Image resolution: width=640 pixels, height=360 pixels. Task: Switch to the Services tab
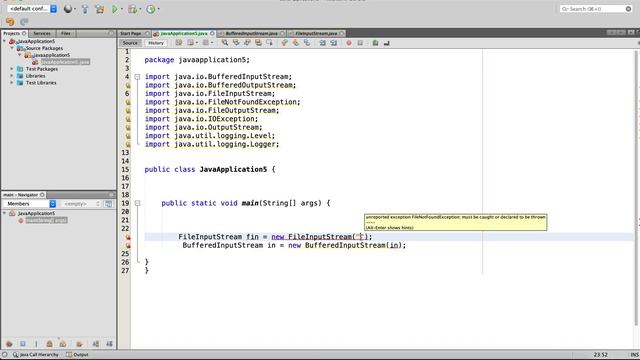pos(42,33)
